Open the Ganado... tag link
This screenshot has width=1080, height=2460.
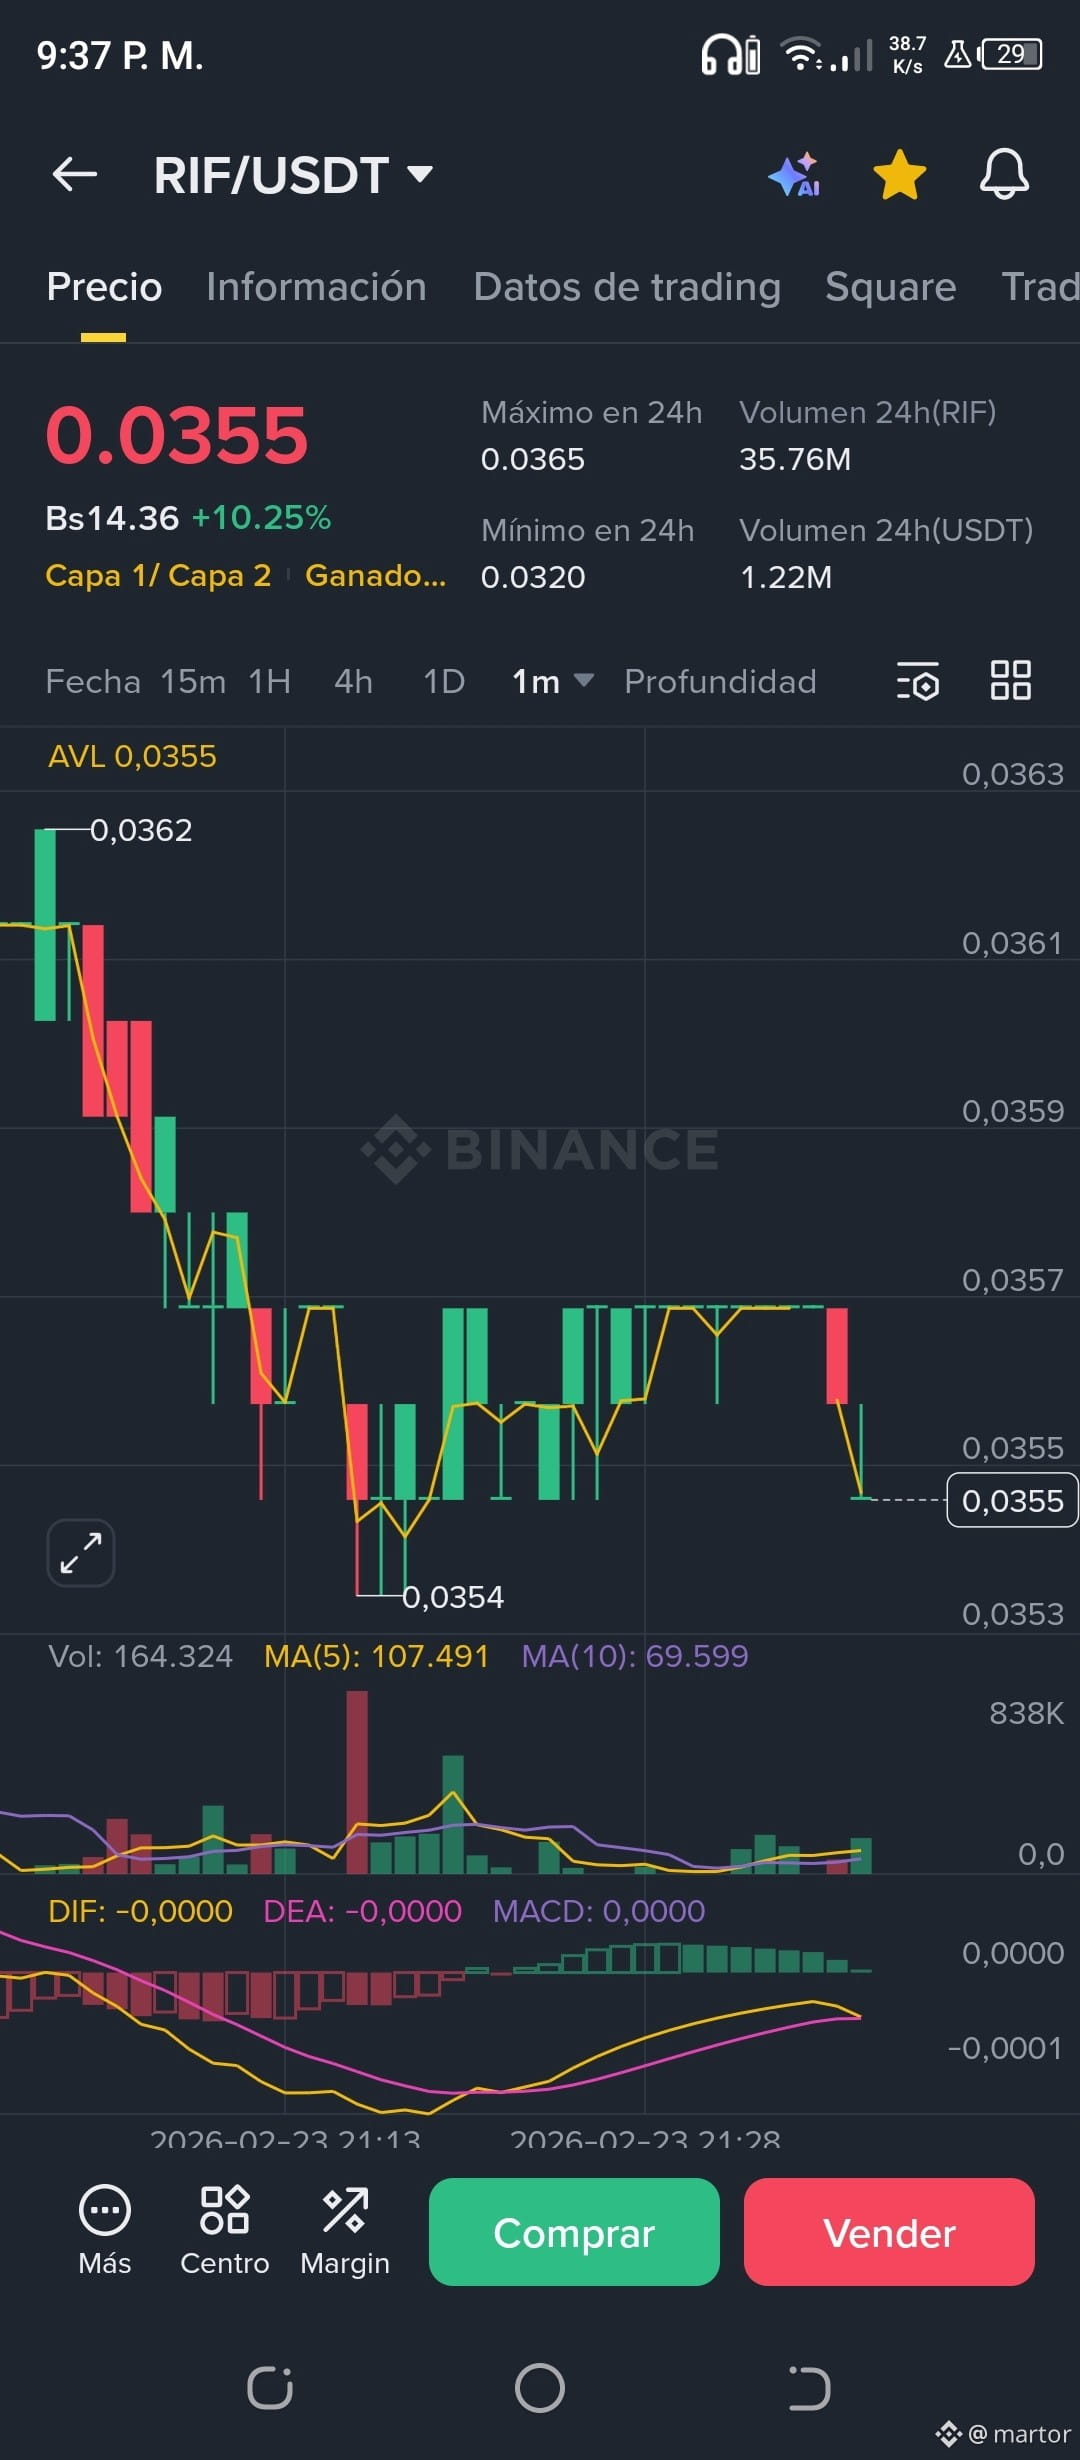(x=375, y=575)
